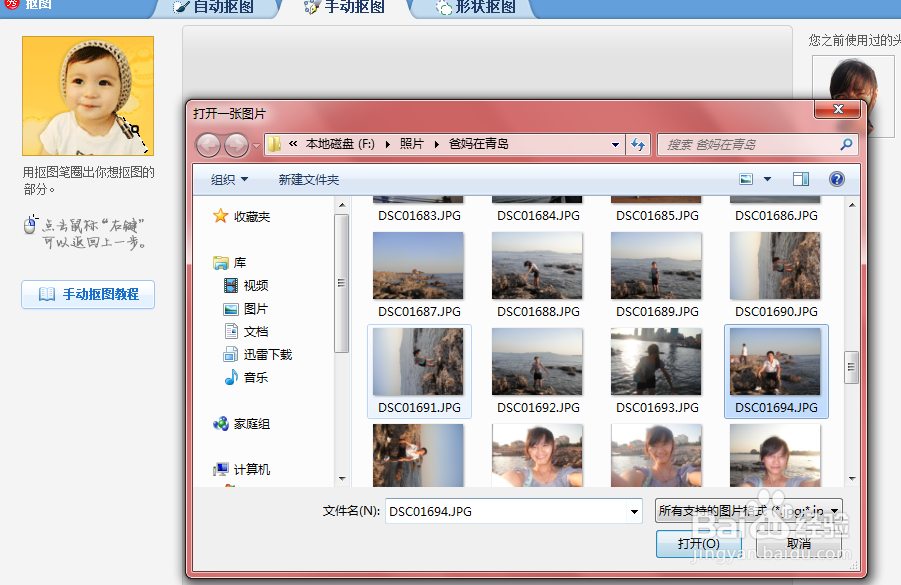Click 新建文件夹 button
Screen dimensions: 901x585
(309, 180)
